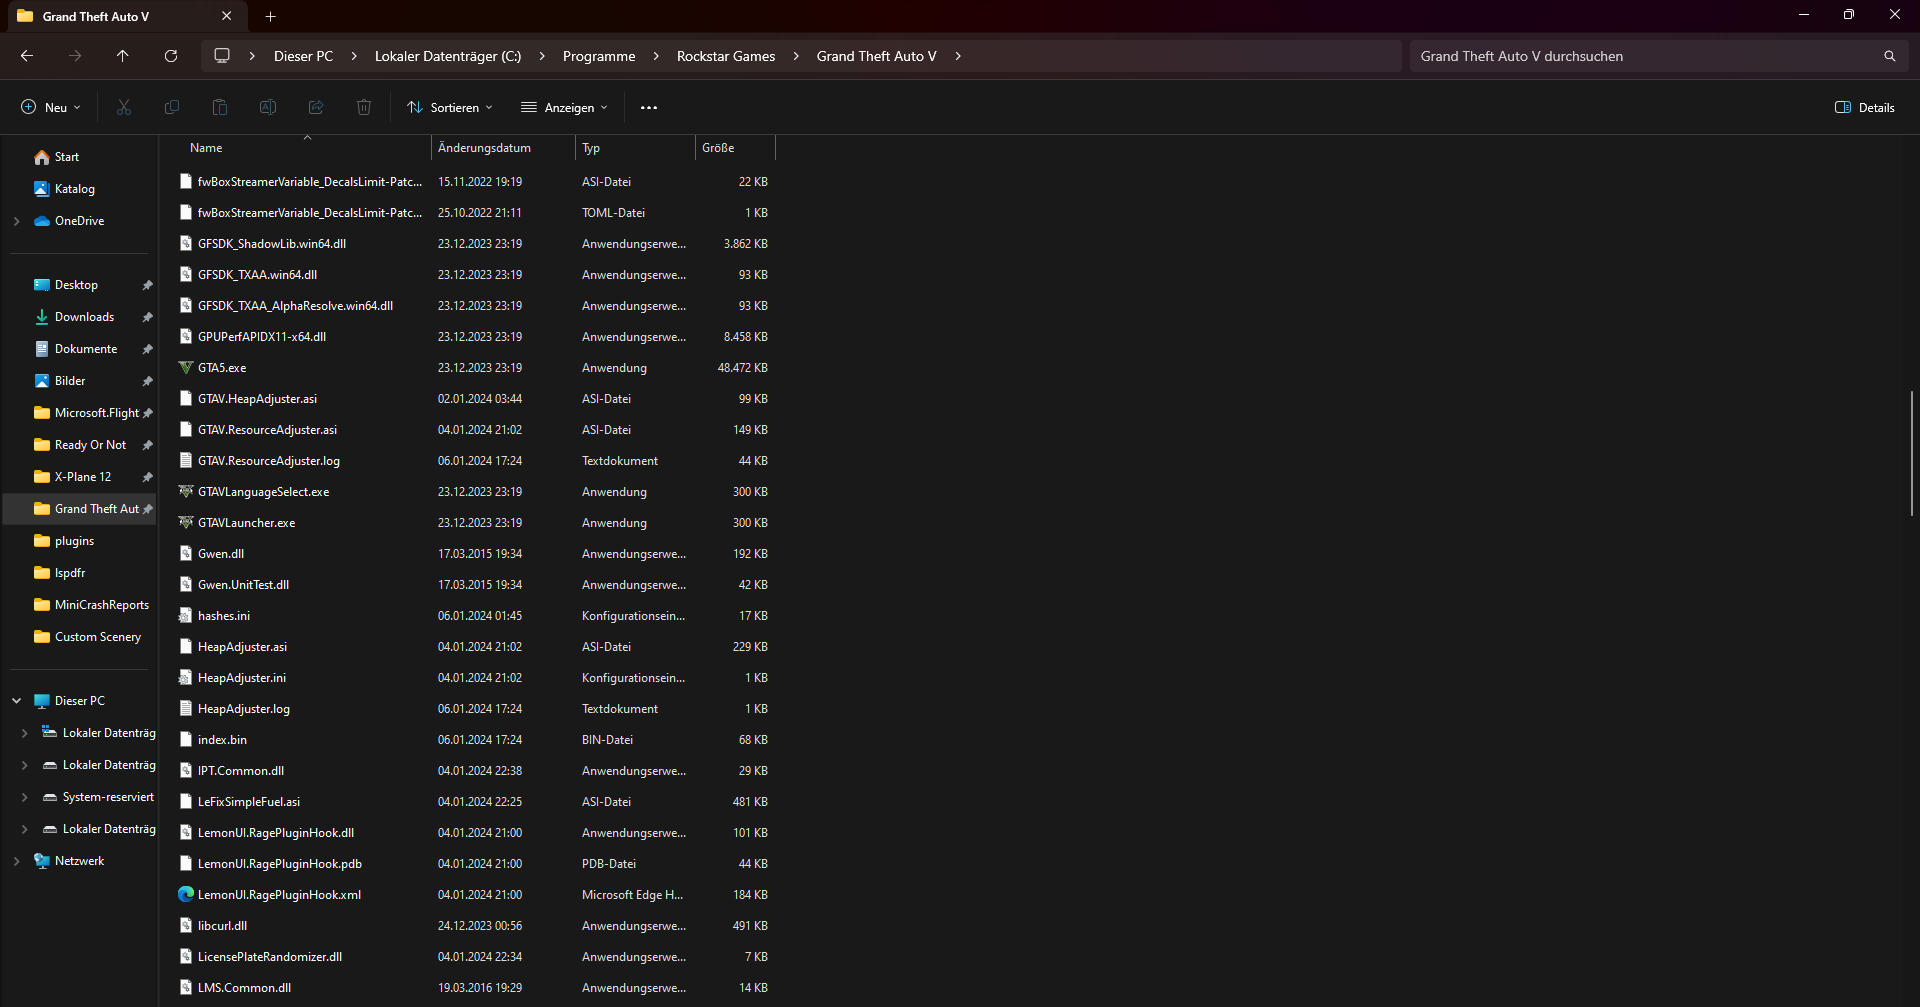Image resolution: width=1920 pixels, height=1007 pixels.
Task: Expand the System-reserviert drive node
Action: [24, 797]
